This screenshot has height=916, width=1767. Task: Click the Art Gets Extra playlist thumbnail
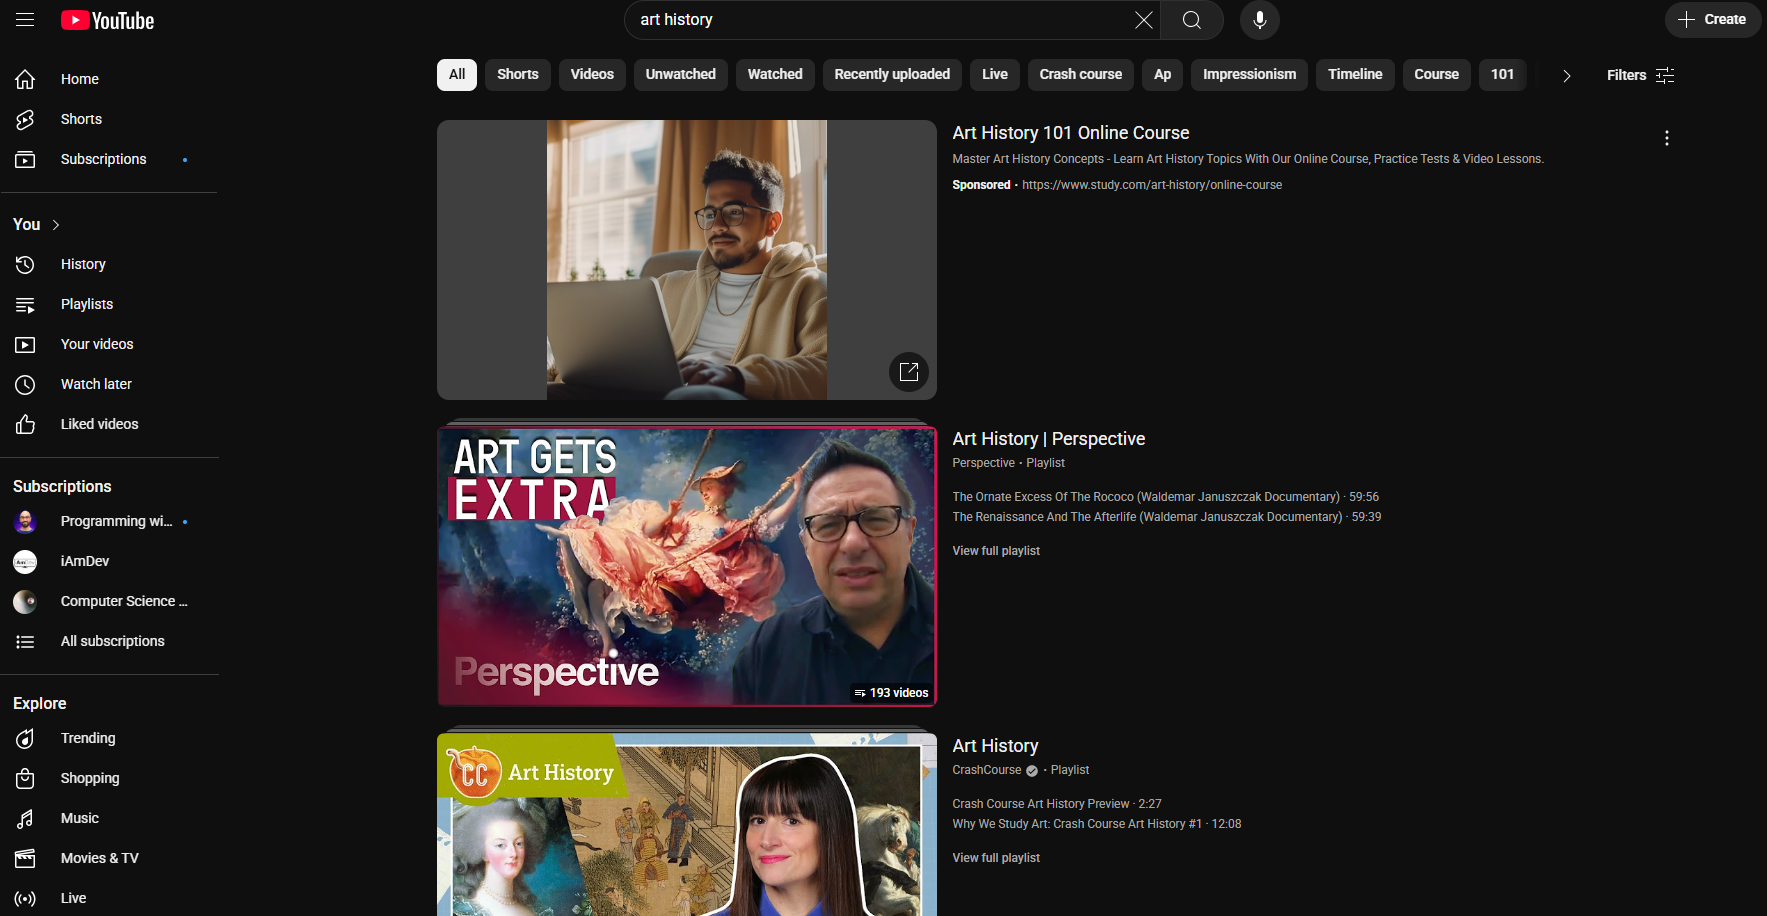coord(687,565)
